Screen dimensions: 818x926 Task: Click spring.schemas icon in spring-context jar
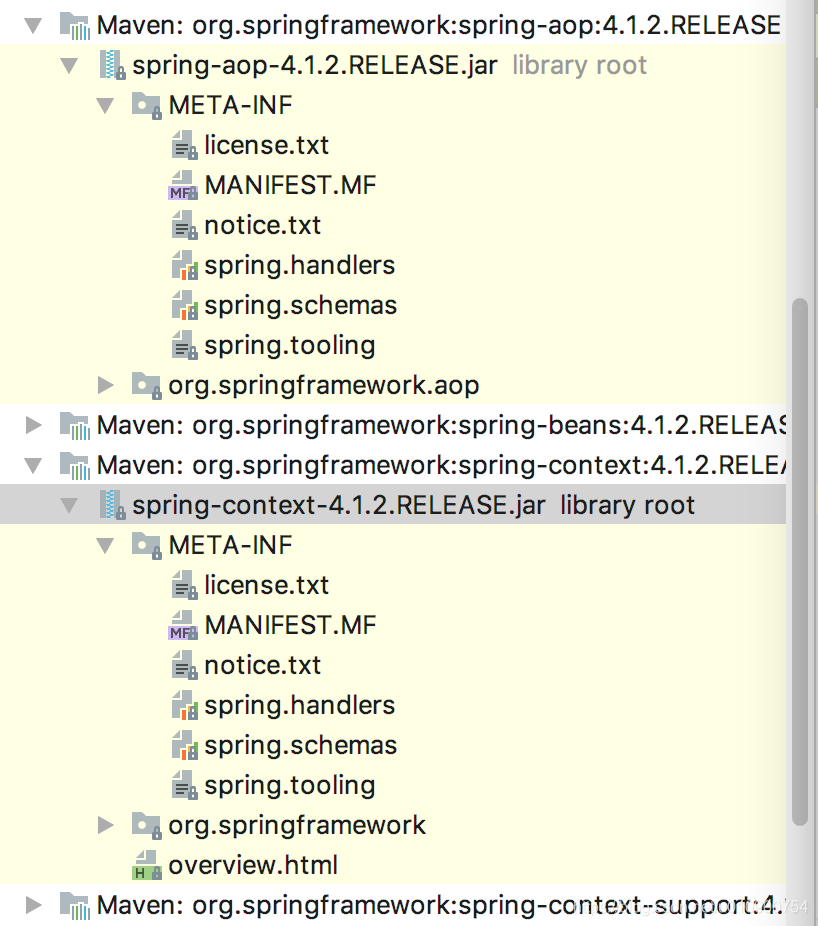pyautogui.click(x=184, y=745)
